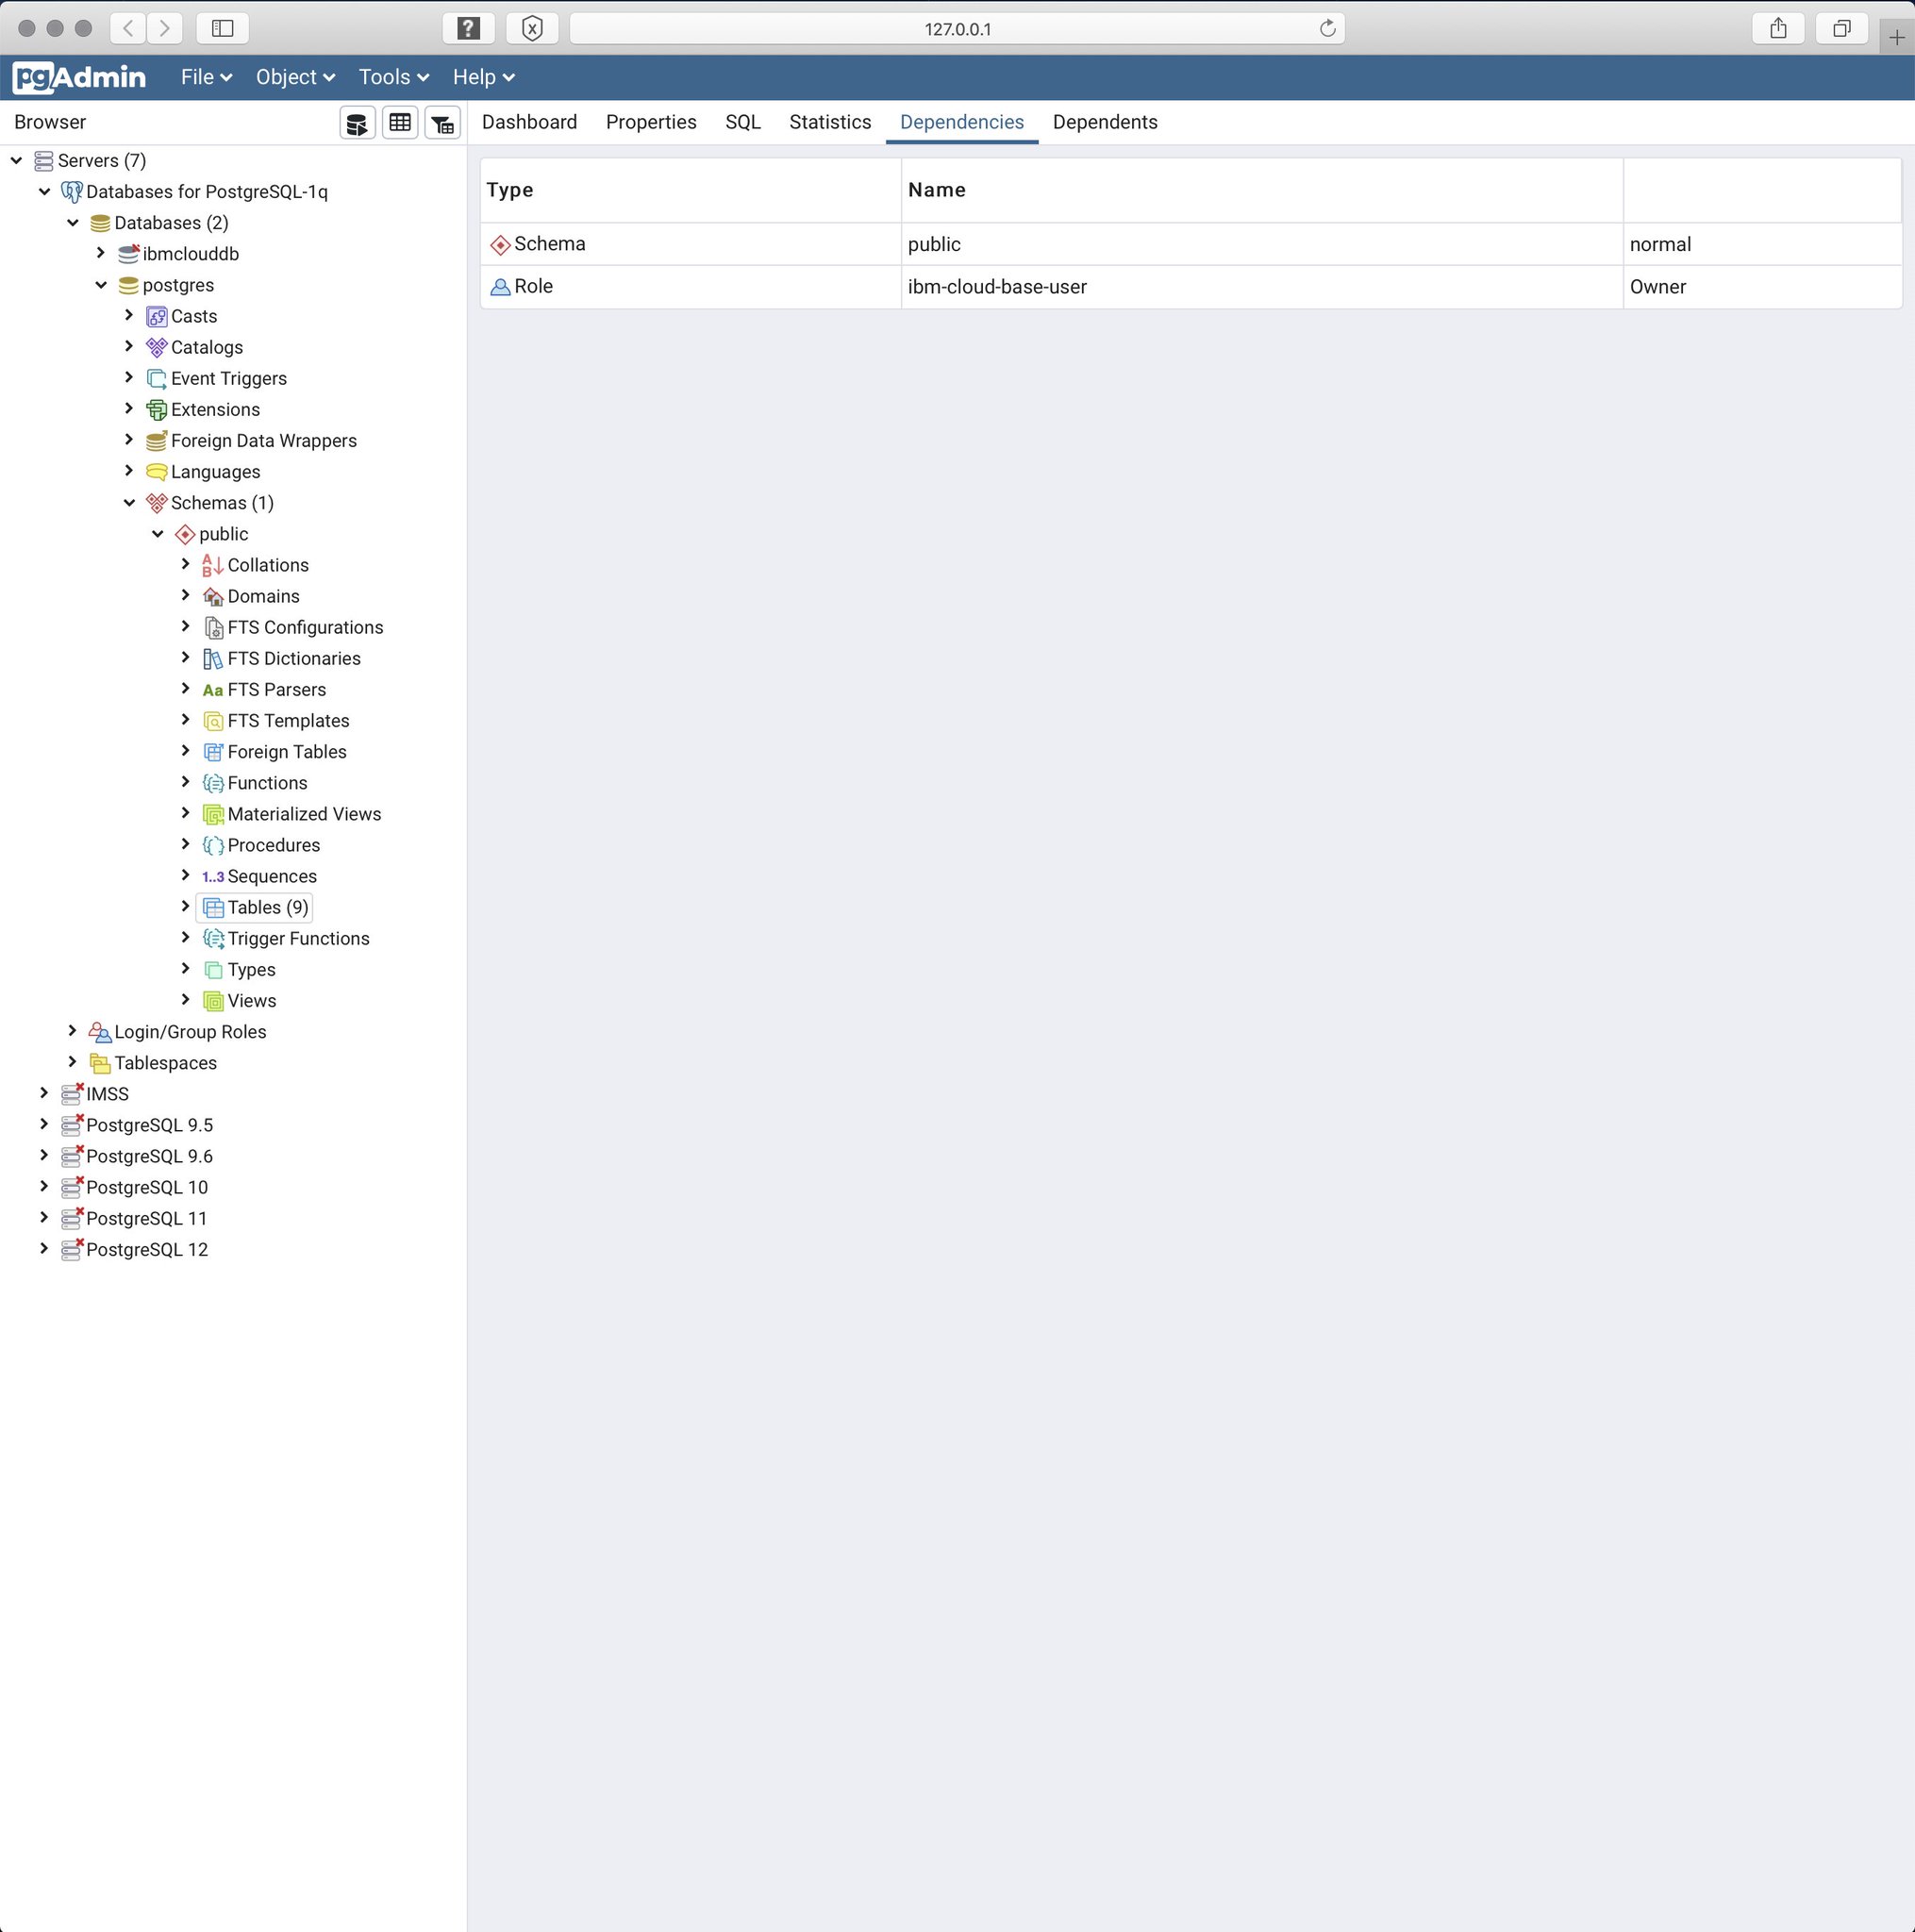Image resolution: width=1915 pixels, height=1932 pixels.
Task: Click the pgAdmin logo link
Action: point(79,77)
